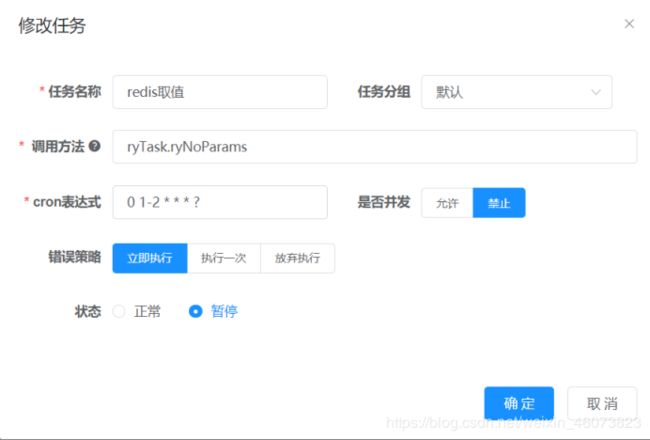Choose 执行一次 error policy

(x=224, y=258)
